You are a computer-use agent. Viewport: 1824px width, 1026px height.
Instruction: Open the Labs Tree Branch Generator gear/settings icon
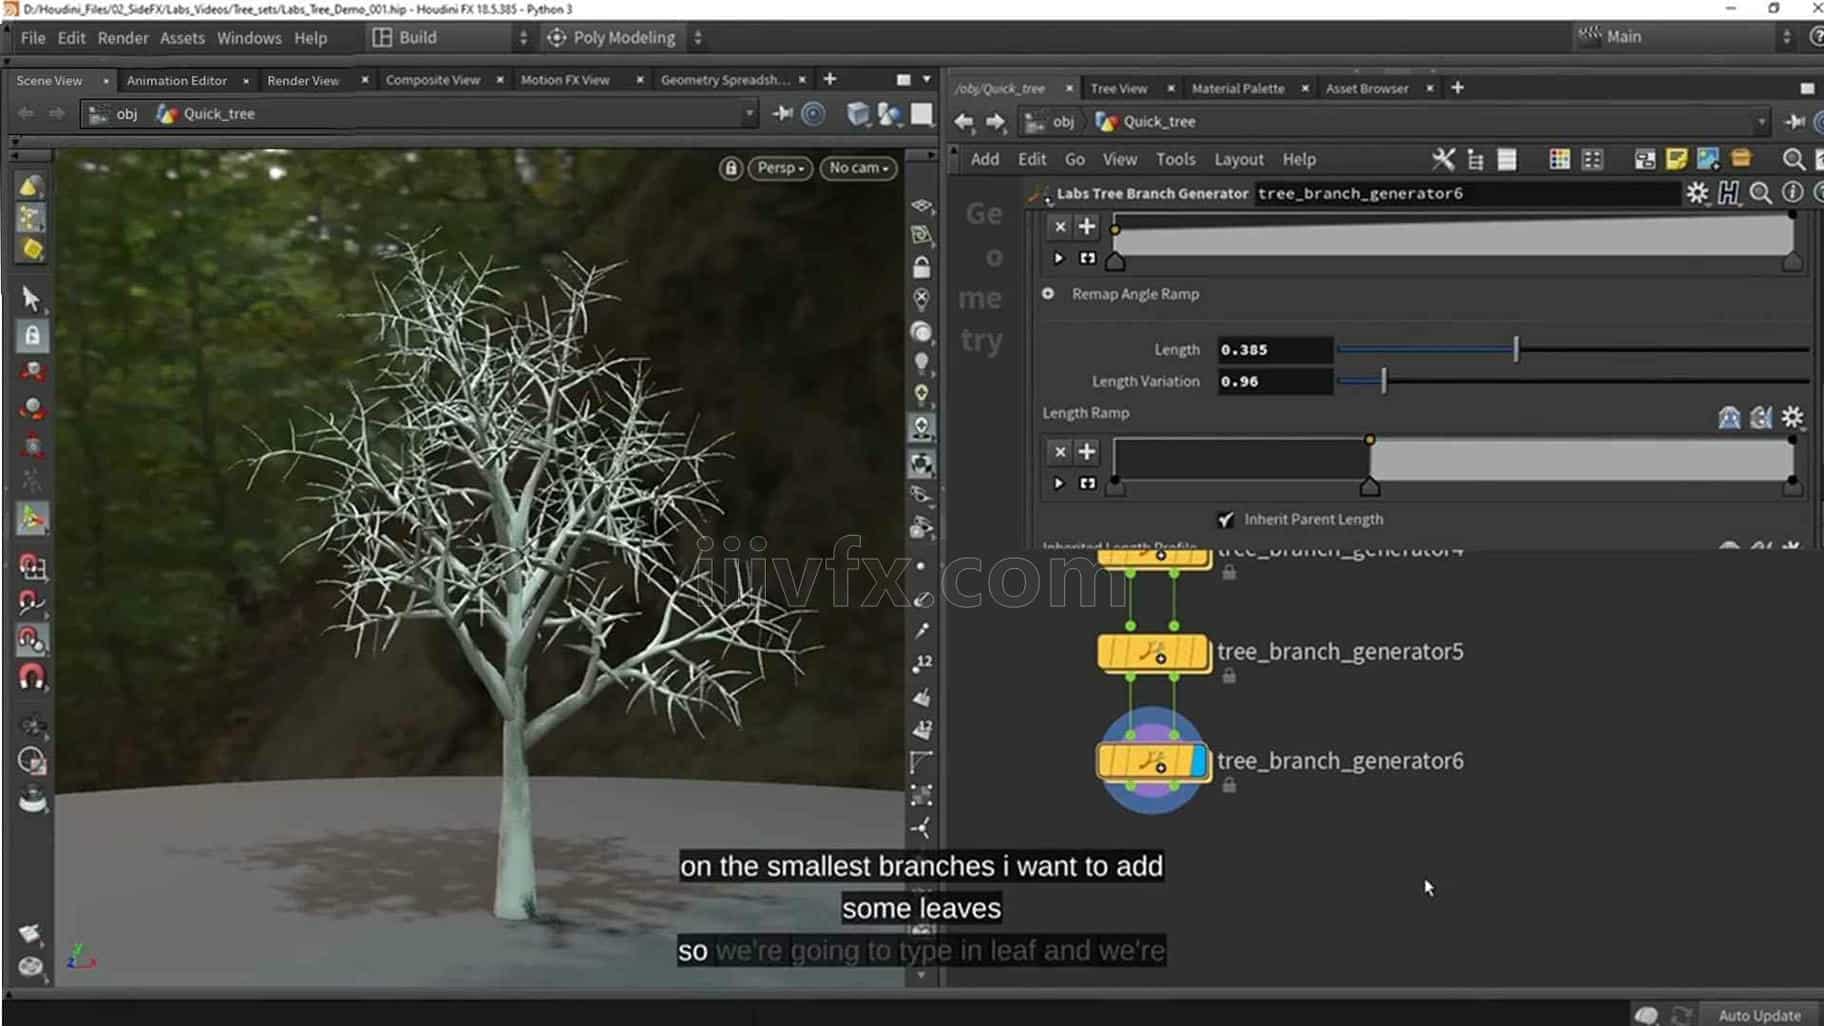1698,194
